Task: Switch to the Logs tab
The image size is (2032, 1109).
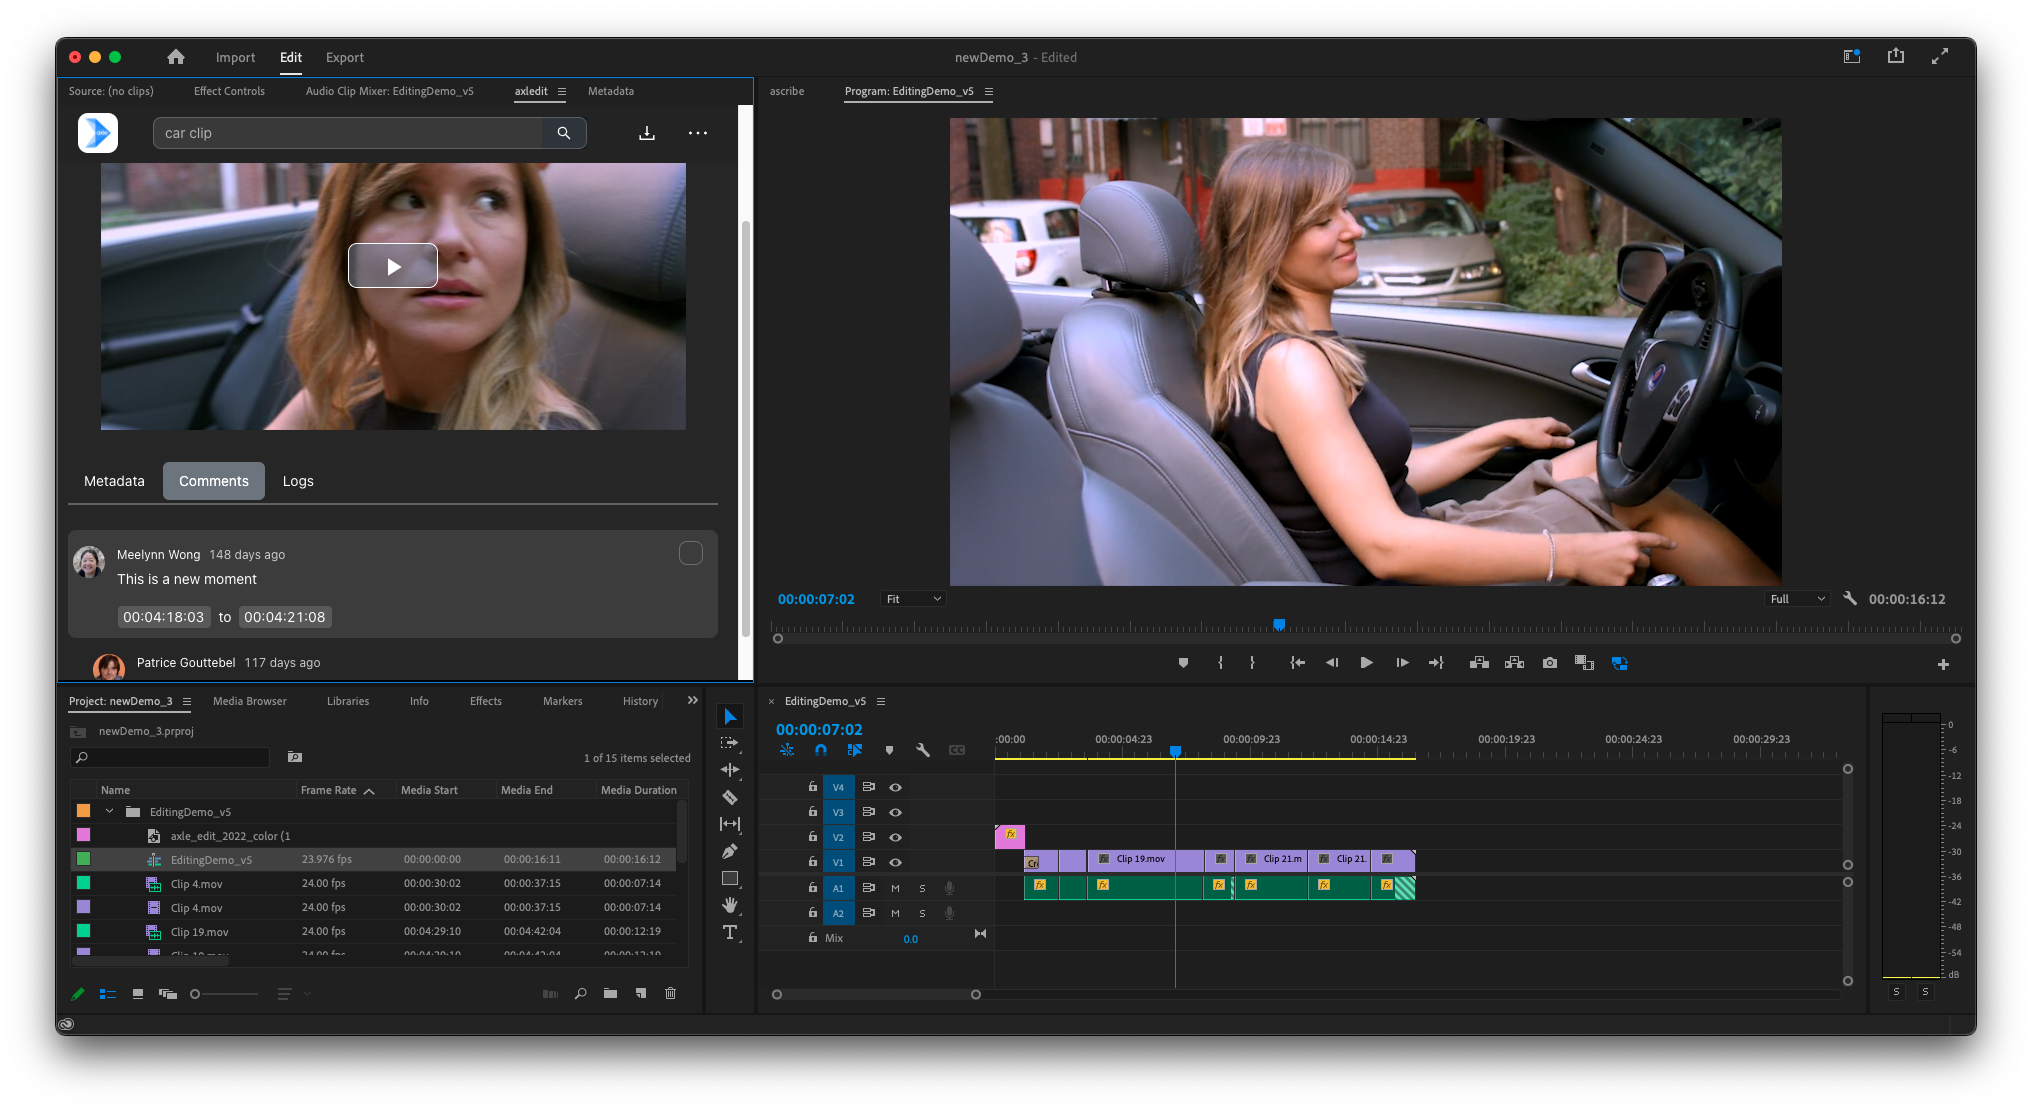Action: pyautogui.click(x=298, y=481)
